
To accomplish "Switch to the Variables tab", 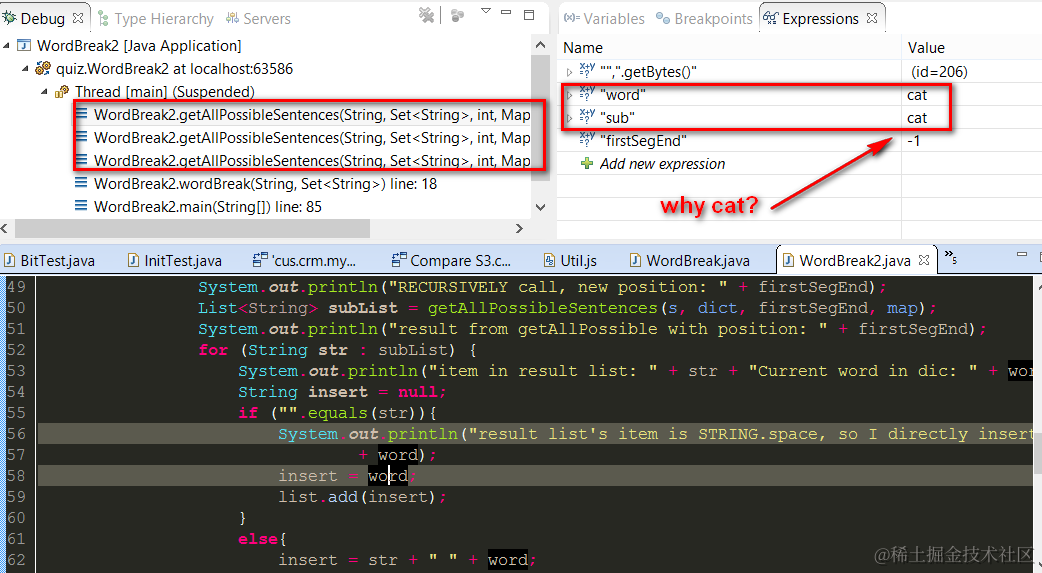I will coord(604,19).
